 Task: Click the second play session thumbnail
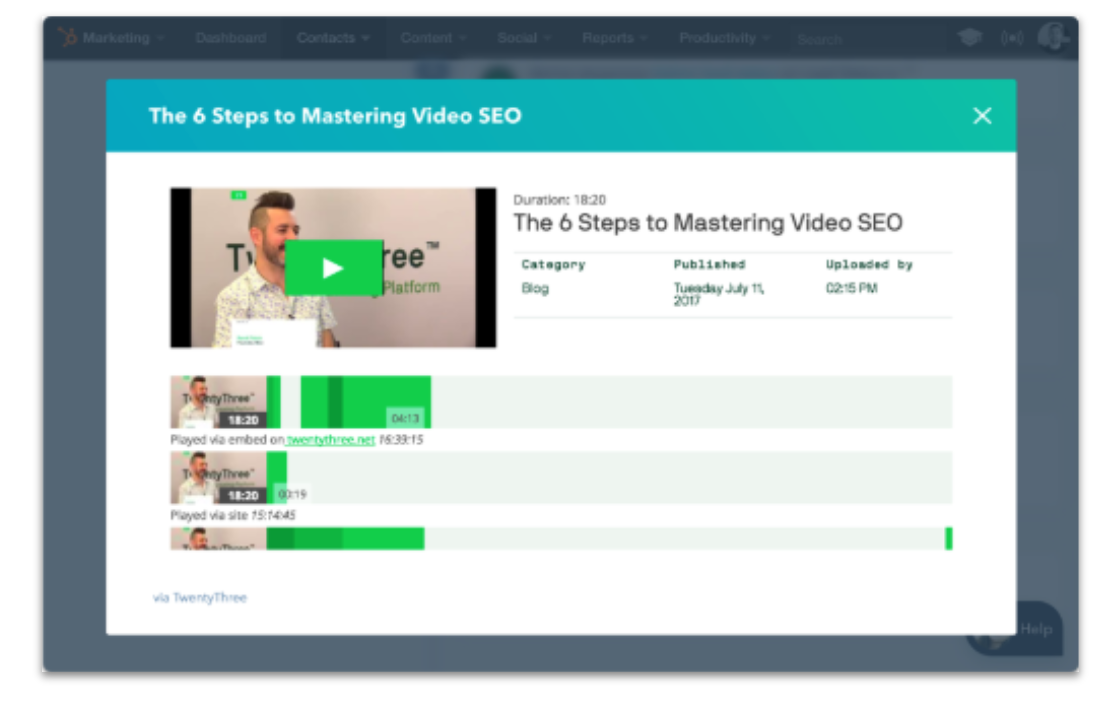click(x=218, y=477)
